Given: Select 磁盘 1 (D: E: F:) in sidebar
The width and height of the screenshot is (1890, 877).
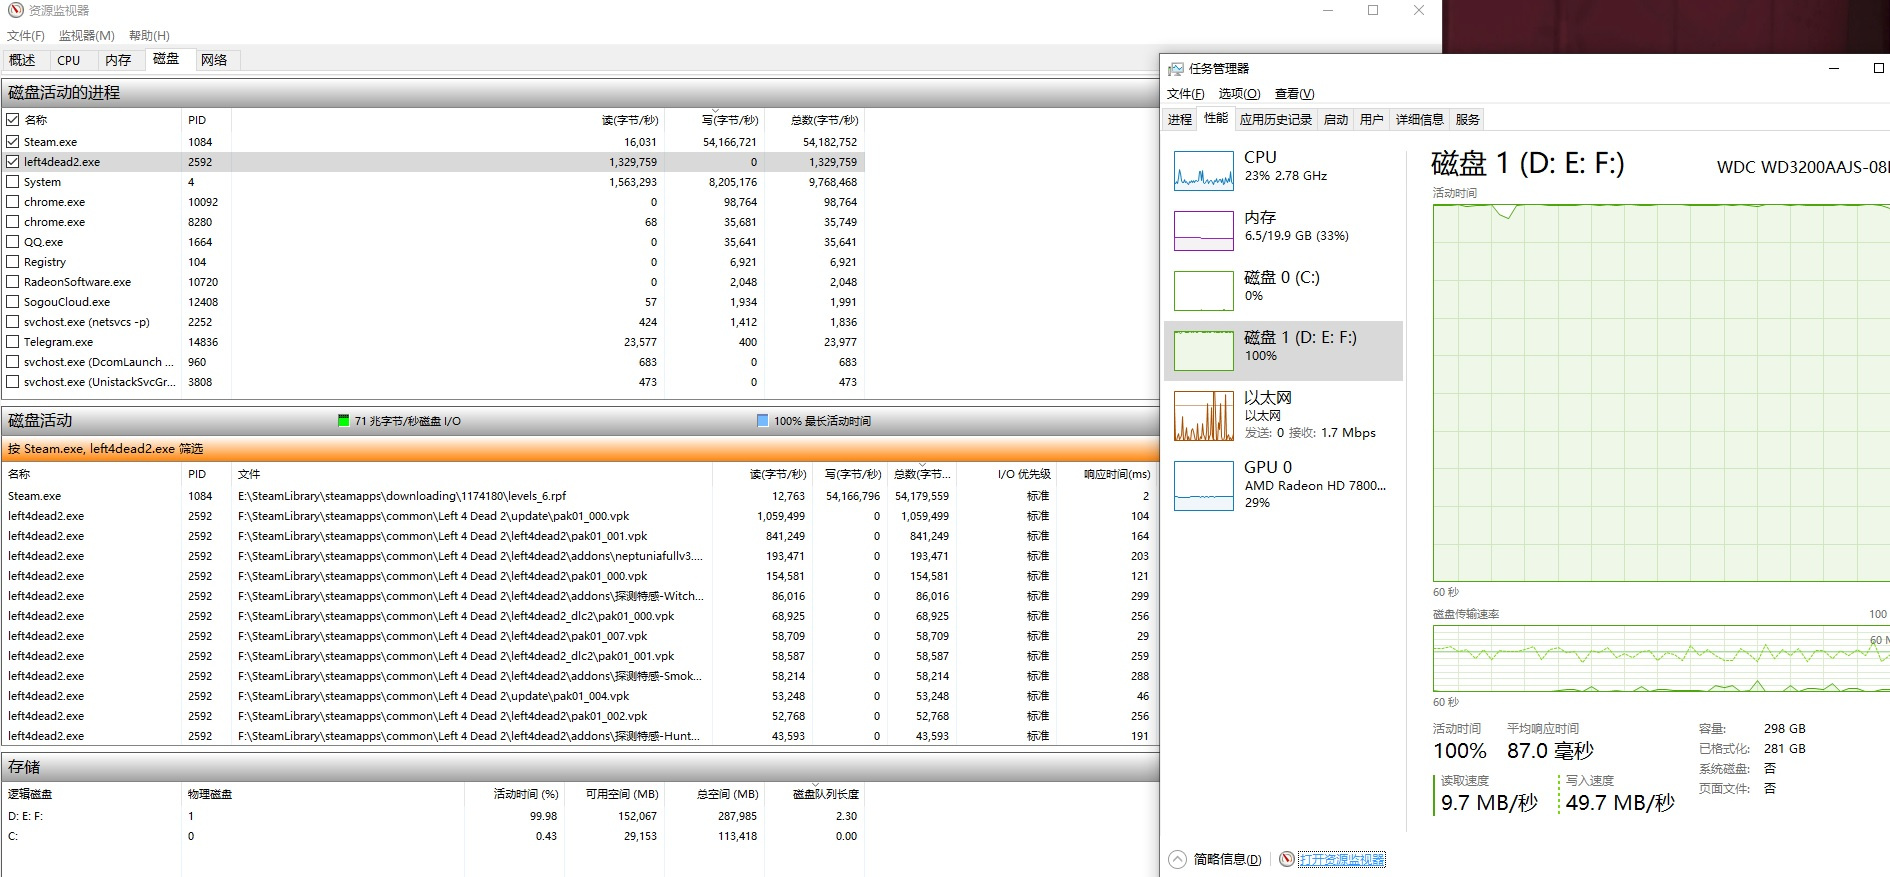Looking at the screenshot, I should (x=1284, y=350).
